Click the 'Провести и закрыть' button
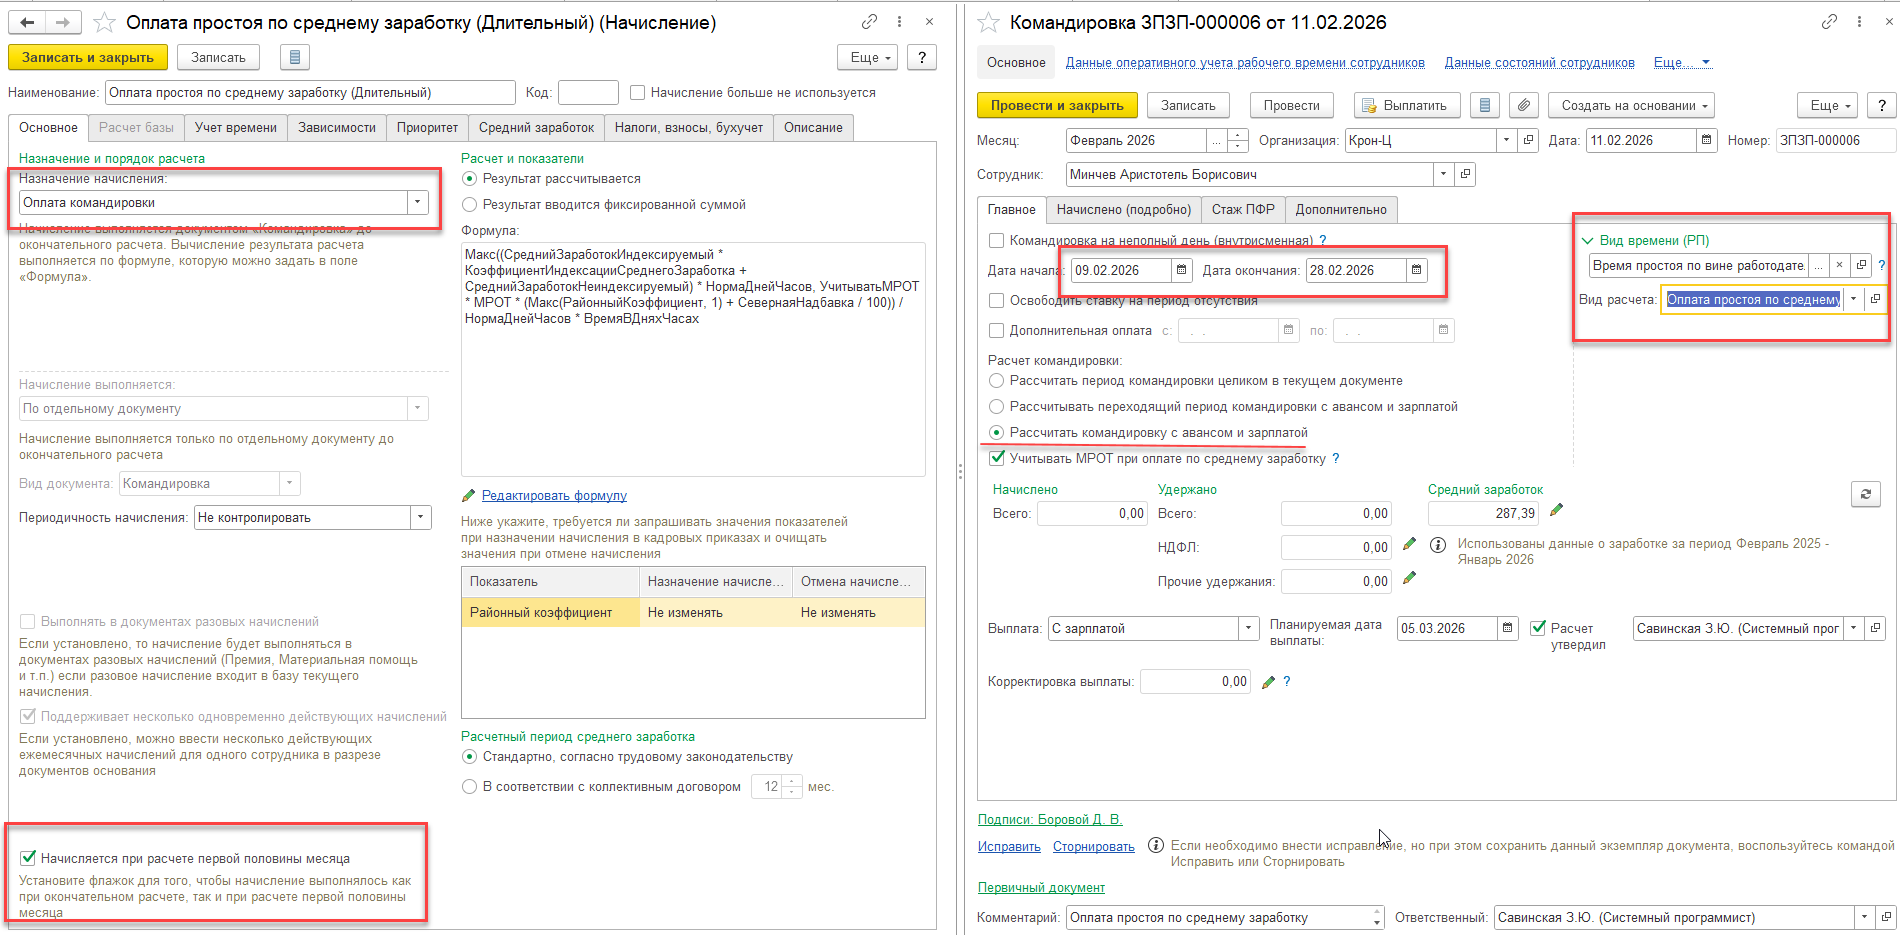Image resolution: width=1900 pixels, height=935 pixels. click(1056, 105)
